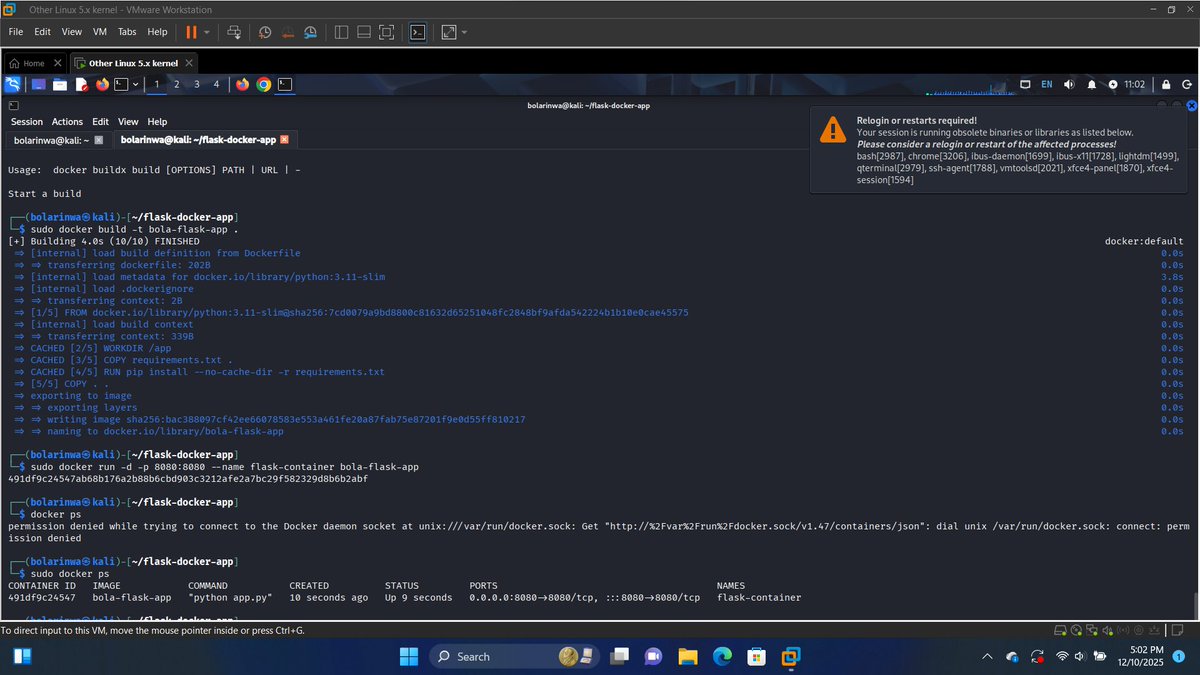Launch Firefox from the Kali panel launcher
The image size is (1200, 675).
(x=102, y=85)
